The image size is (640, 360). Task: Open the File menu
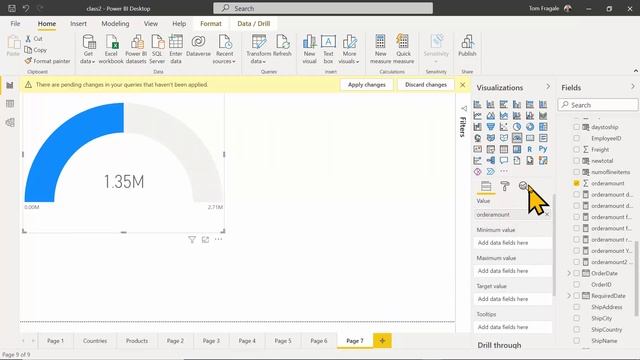click(x=16, y=24)
